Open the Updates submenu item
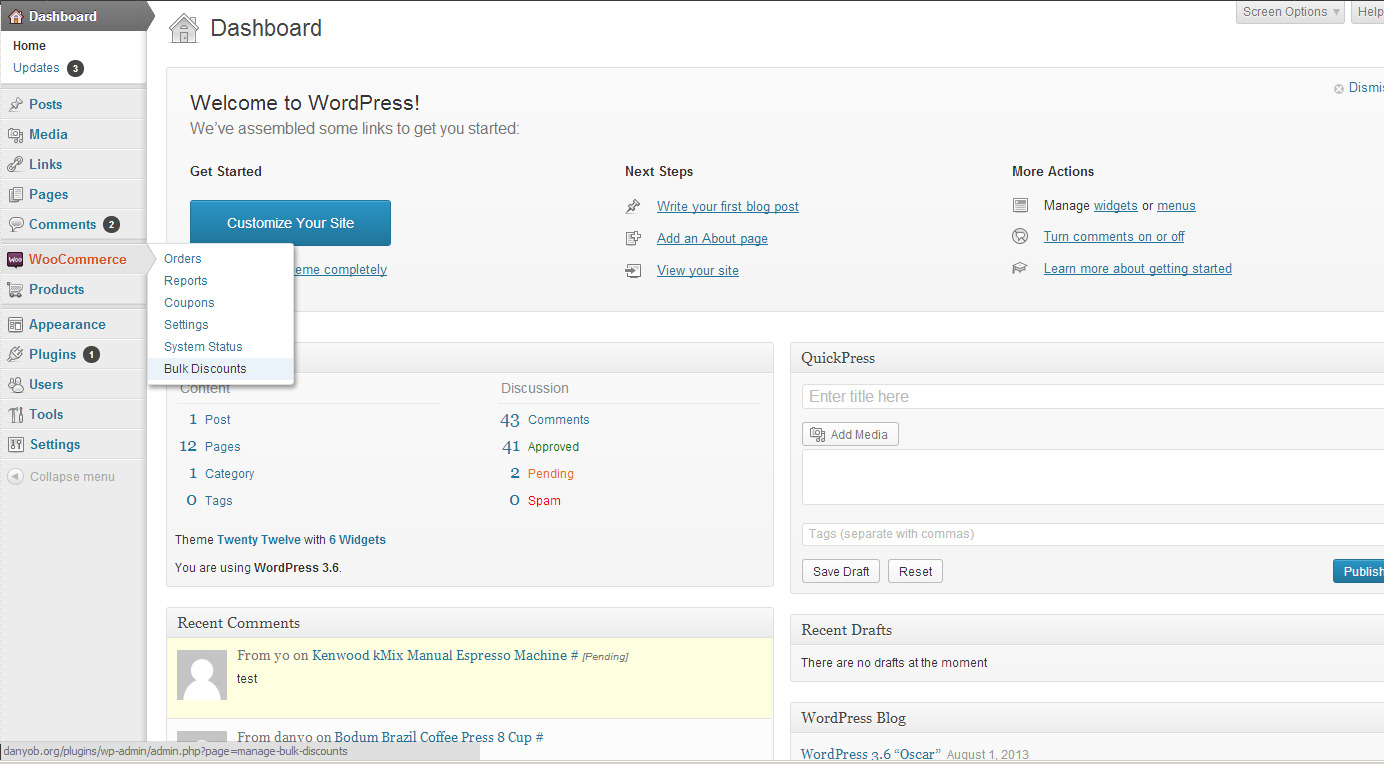Image resolution: width=1387 pixels, height=764 pixels. point(37,68)
